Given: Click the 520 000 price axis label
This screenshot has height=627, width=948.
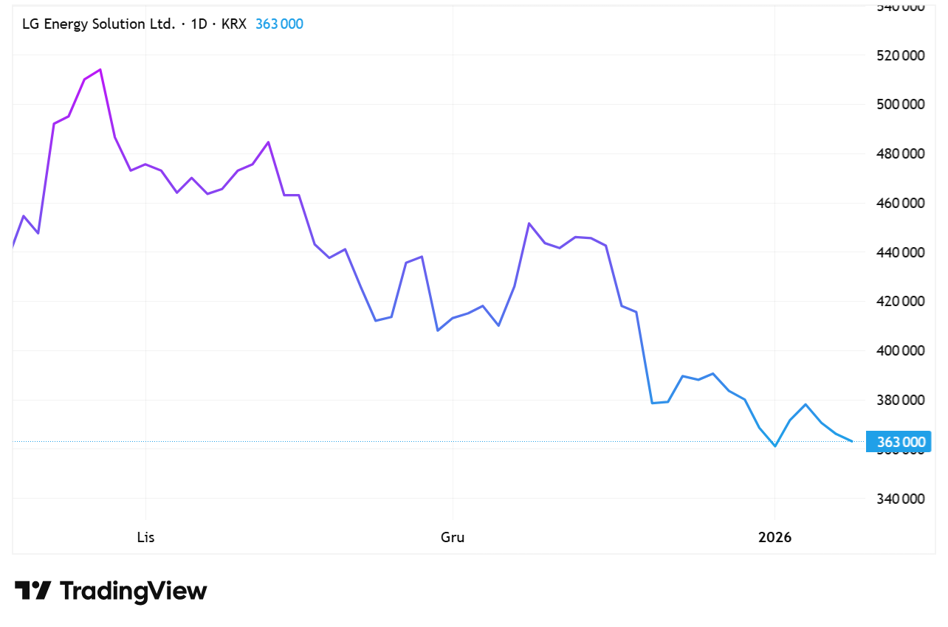Looking at the screenshot, I should pos(899,55).
